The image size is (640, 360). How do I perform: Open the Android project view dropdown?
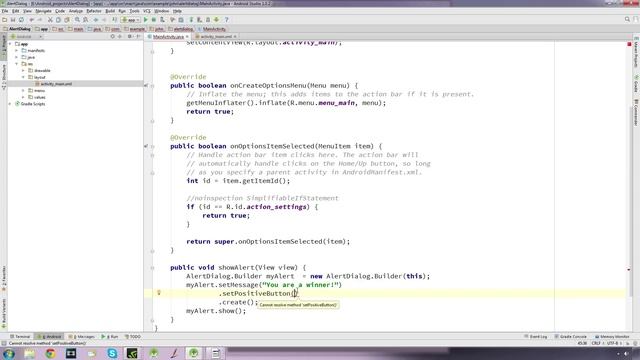click(26, 36)
